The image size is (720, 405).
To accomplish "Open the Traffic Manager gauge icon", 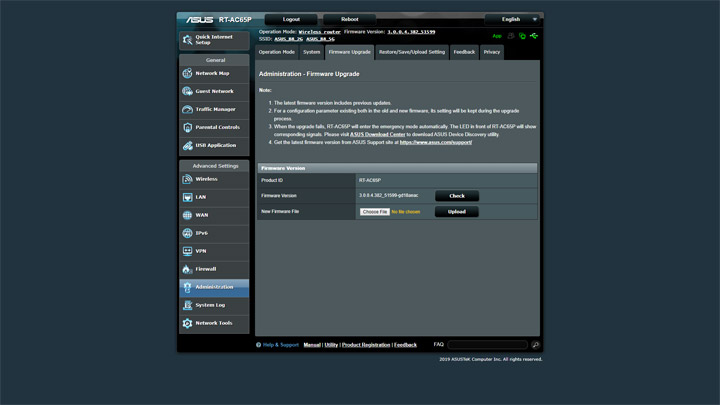I will 187,109.
